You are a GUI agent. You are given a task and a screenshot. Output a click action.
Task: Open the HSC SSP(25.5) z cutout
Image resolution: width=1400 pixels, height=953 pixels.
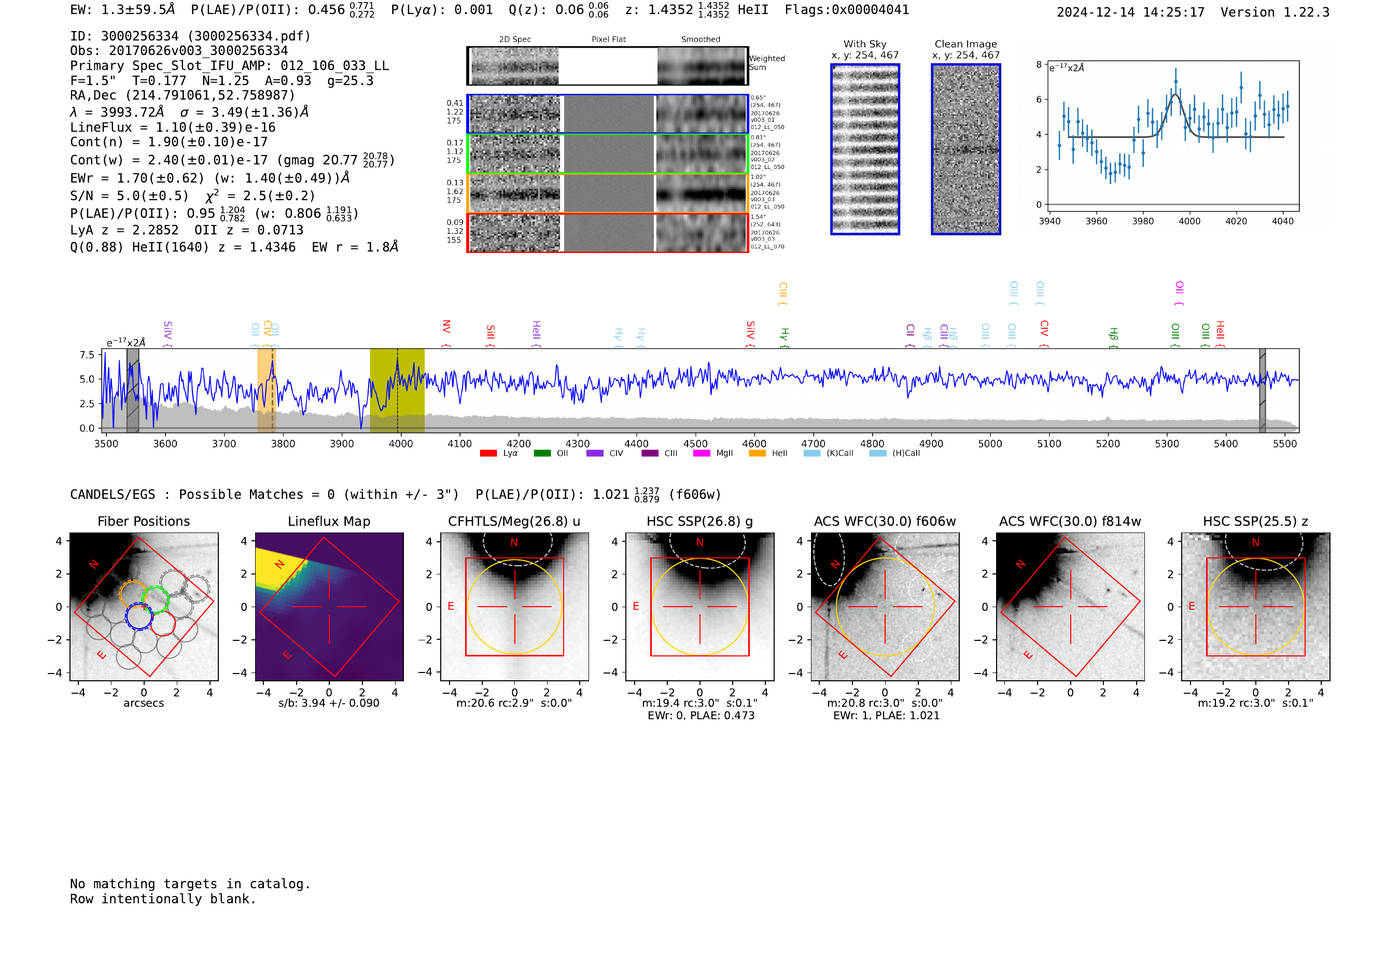pos(1256,606)
